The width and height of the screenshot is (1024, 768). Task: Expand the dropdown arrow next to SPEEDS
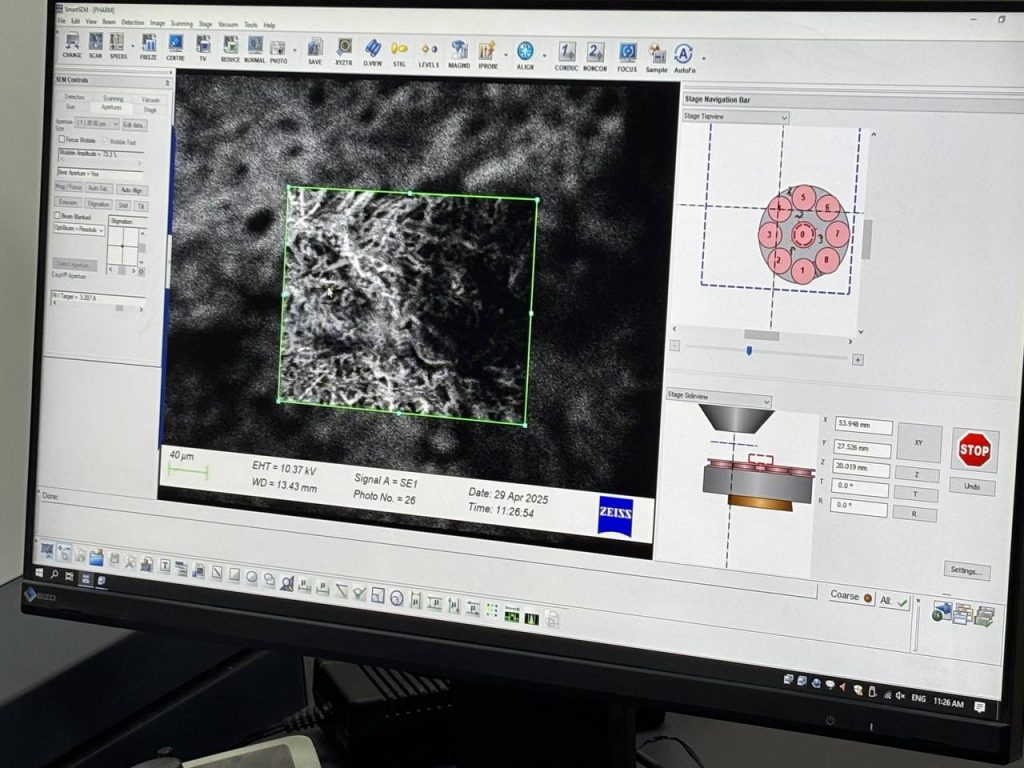(133, 47)
